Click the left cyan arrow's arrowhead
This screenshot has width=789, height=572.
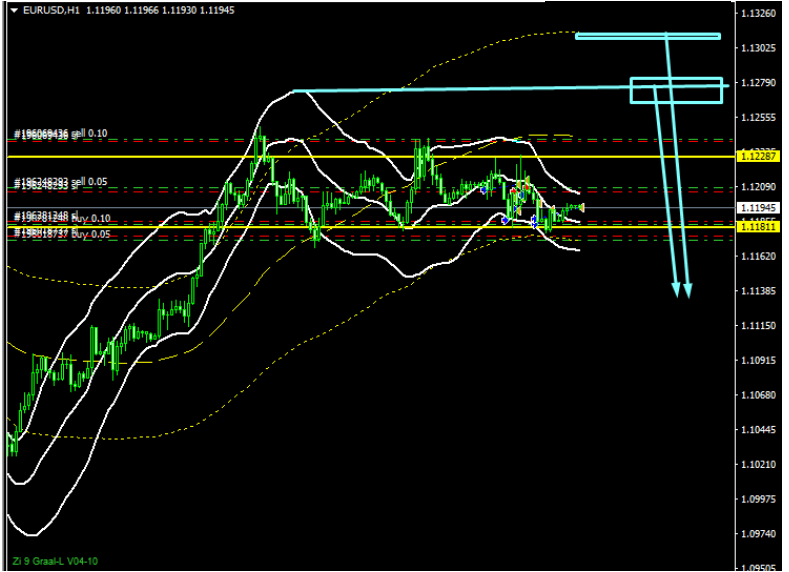676,290
